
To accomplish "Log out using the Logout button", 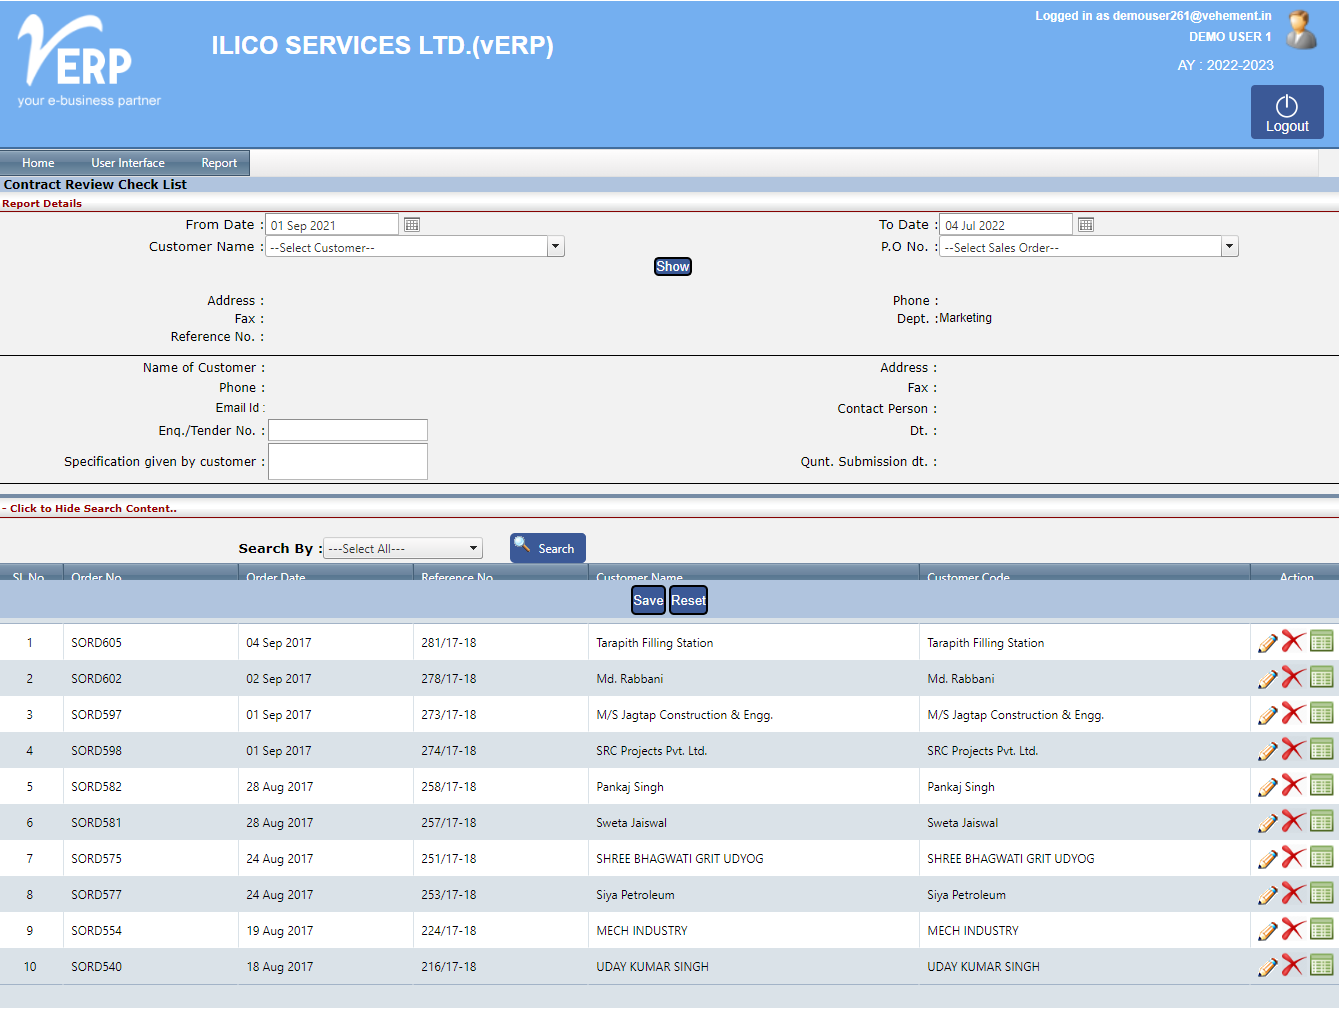I will [1287, 112].
